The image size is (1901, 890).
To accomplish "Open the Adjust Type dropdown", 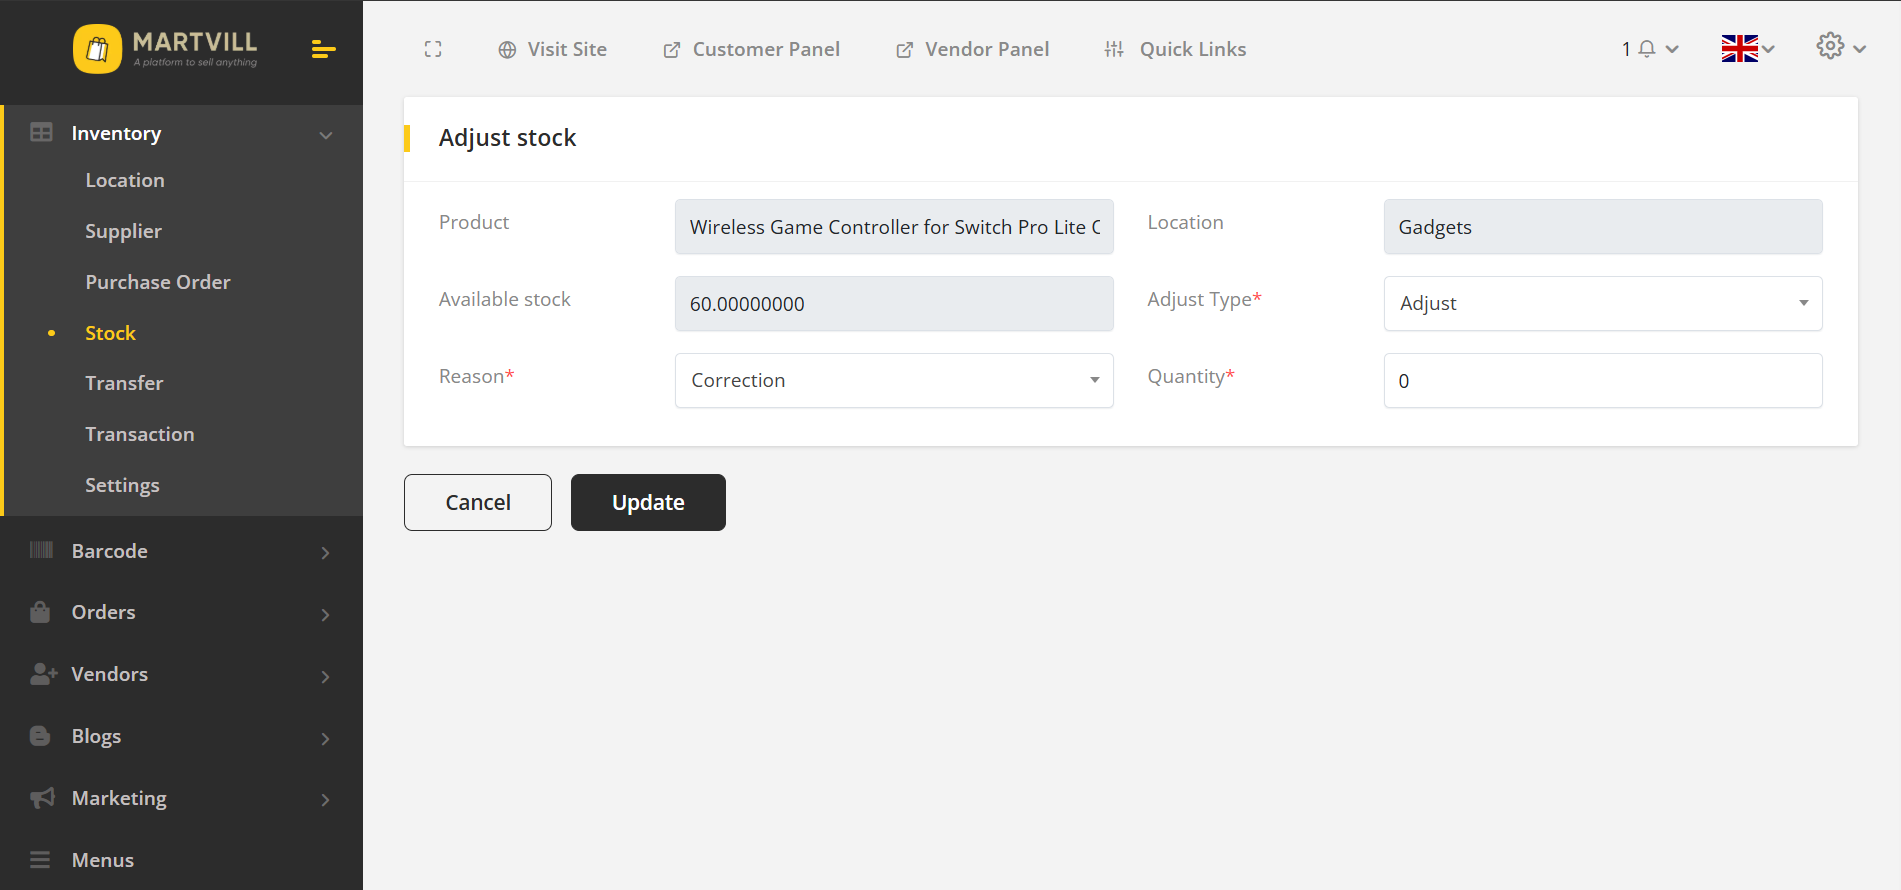I will (1602, 303).
